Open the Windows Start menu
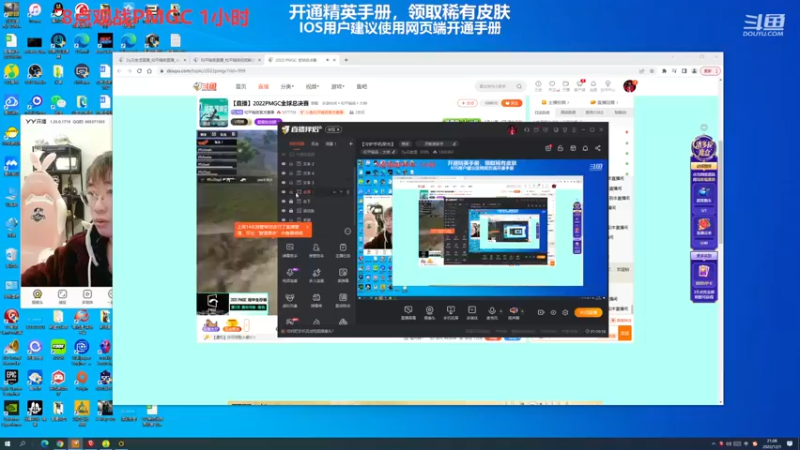 click(7, 444)
